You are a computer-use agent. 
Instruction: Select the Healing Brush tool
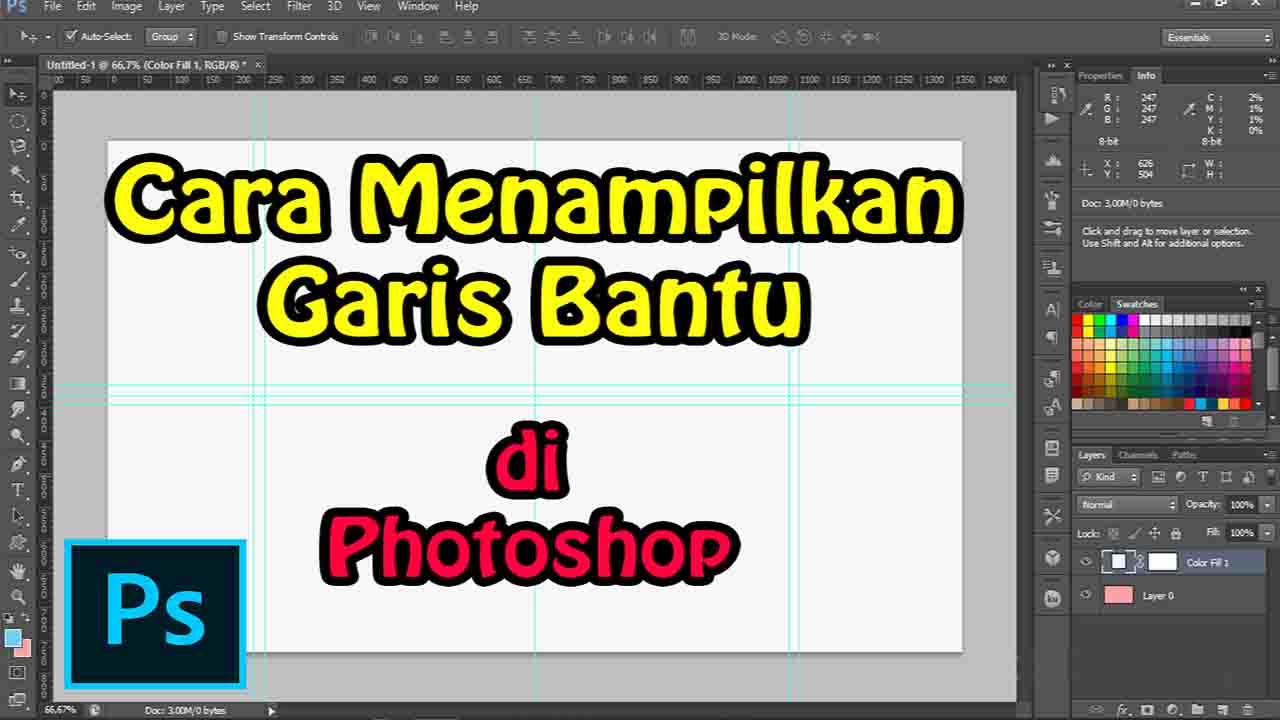[x=18, y=254]
